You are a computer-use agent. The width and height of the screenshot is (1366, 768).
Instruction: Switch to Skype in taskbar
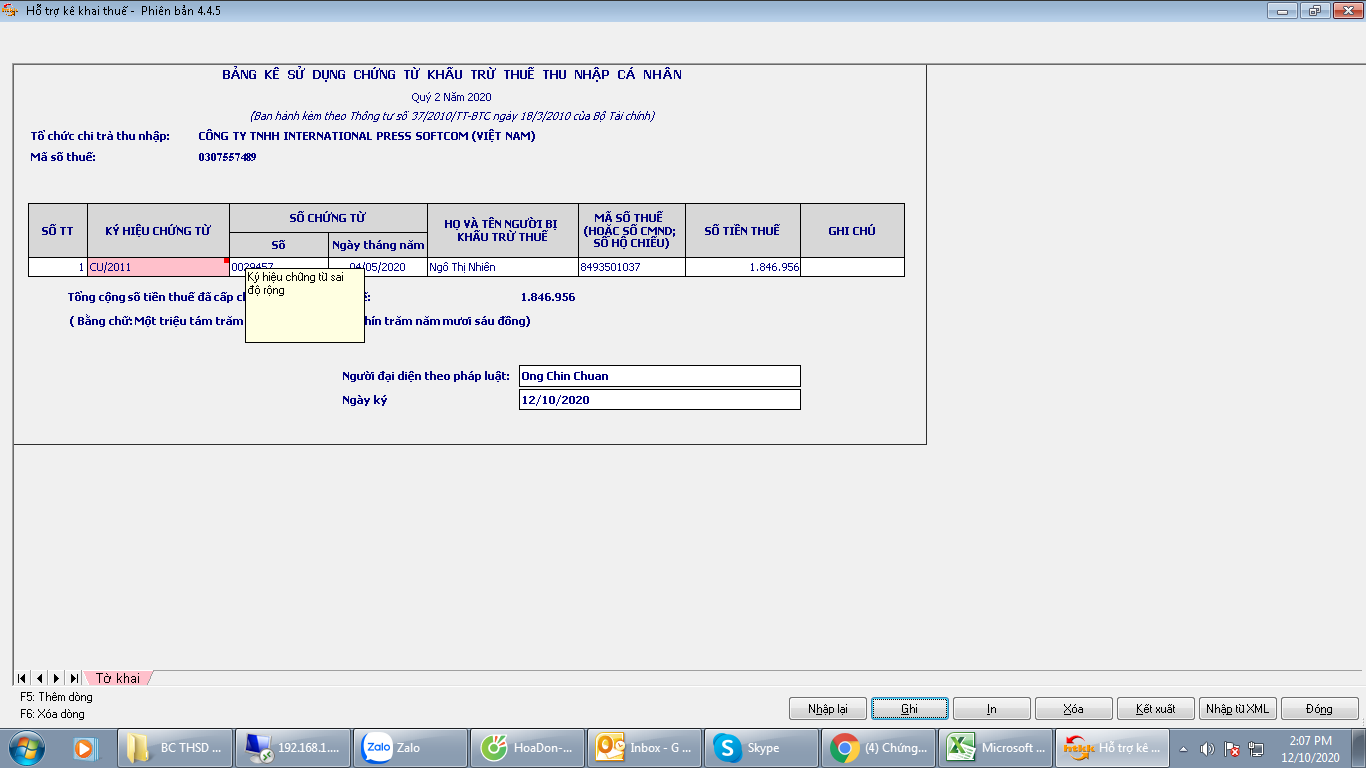[762, 748]
